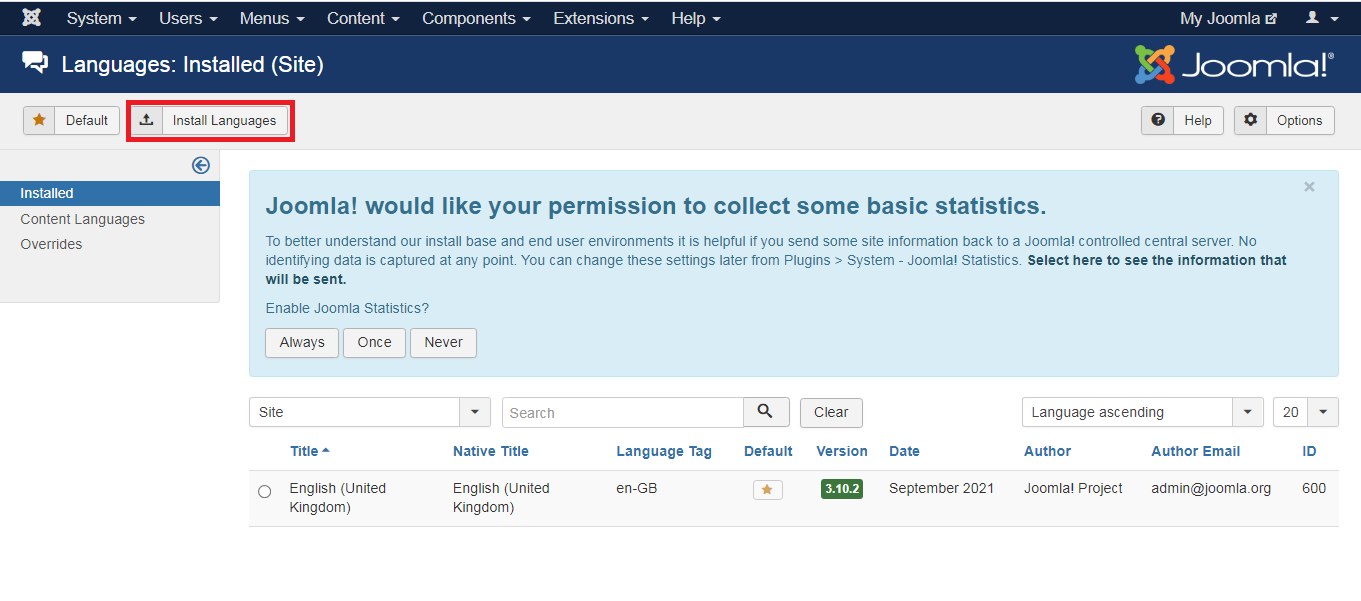Open the Menus menu
Image resolution: width=1361 pixels, height=601 pixels.
(272, 18)
